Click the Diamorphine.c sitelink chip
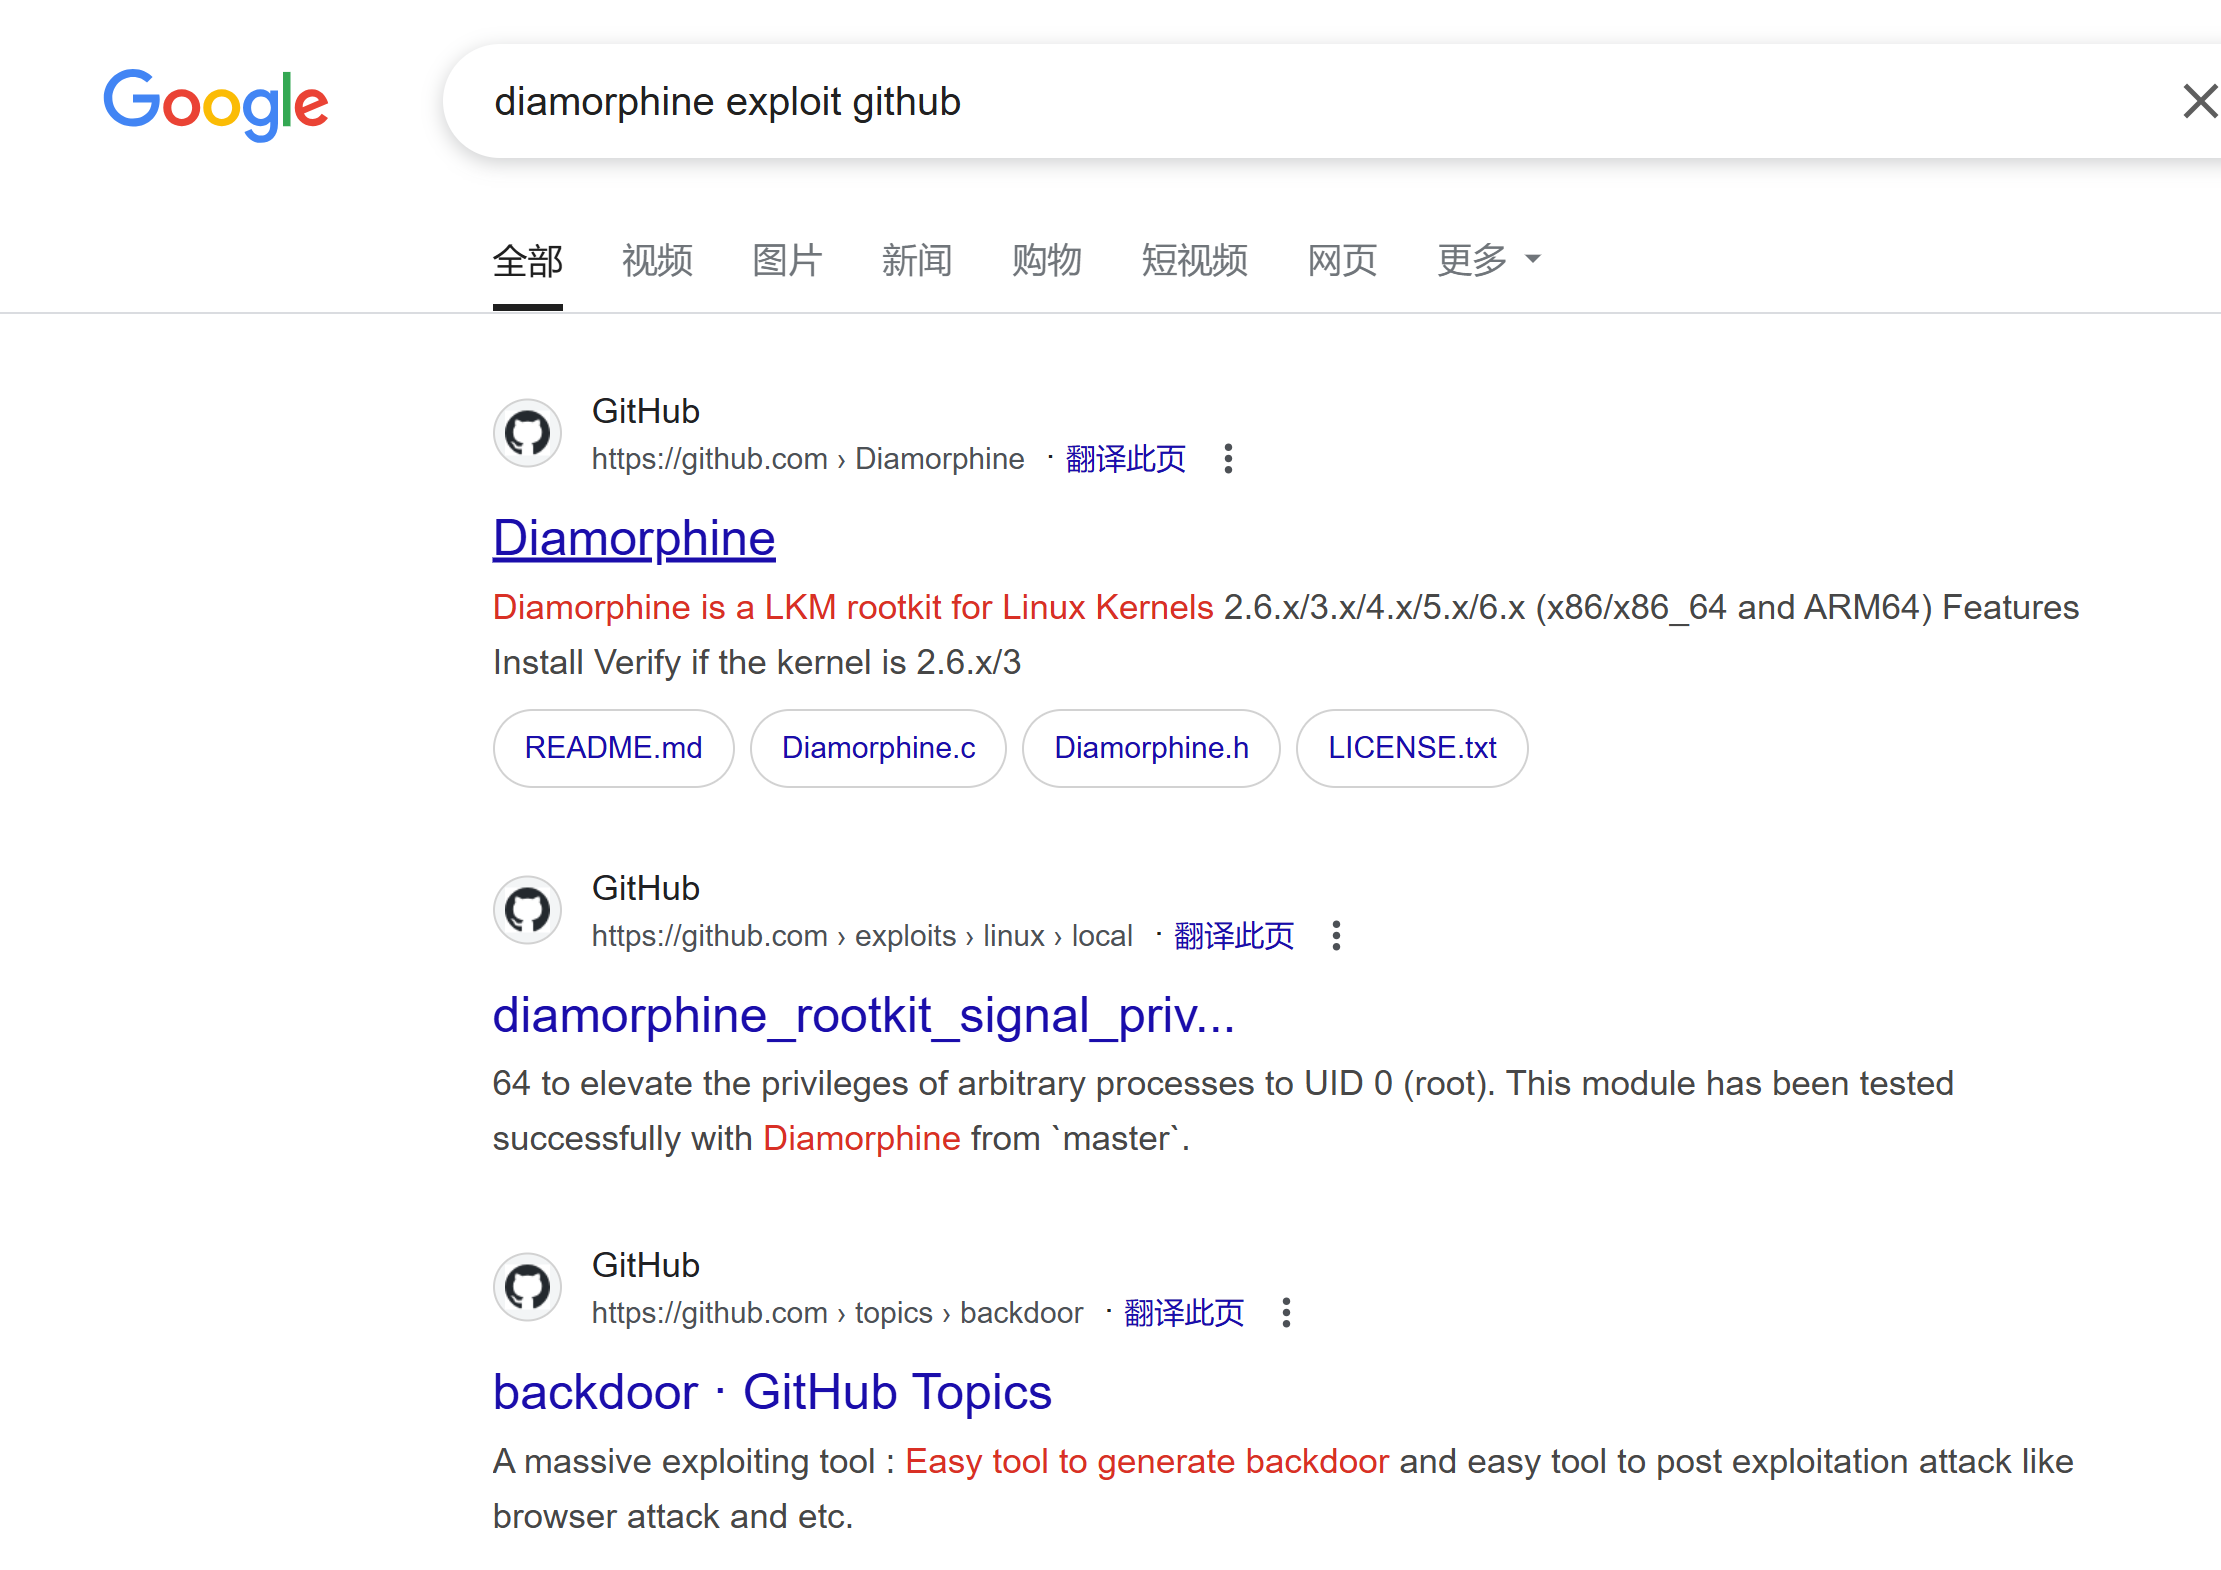2221x1570 pixels. pos(878,748)
